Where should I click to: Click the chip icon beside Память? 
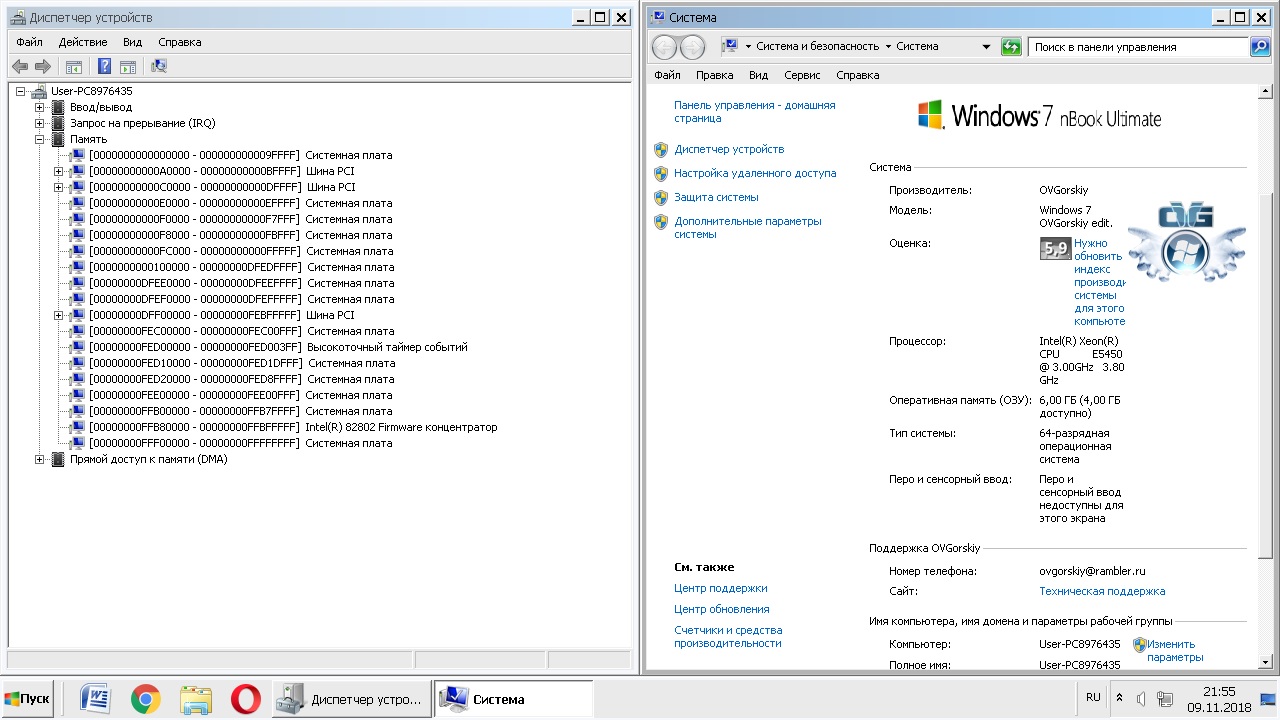point(59,139)
